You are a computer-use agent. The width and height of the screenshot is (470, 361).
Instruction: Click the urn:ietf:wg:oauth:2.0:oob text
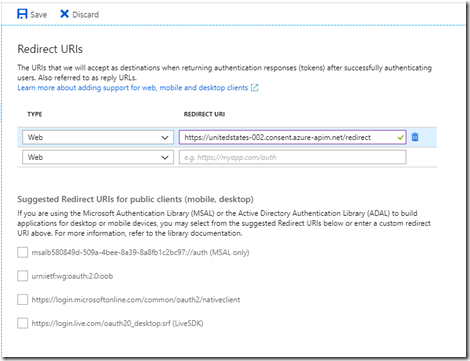click(72, 276)
